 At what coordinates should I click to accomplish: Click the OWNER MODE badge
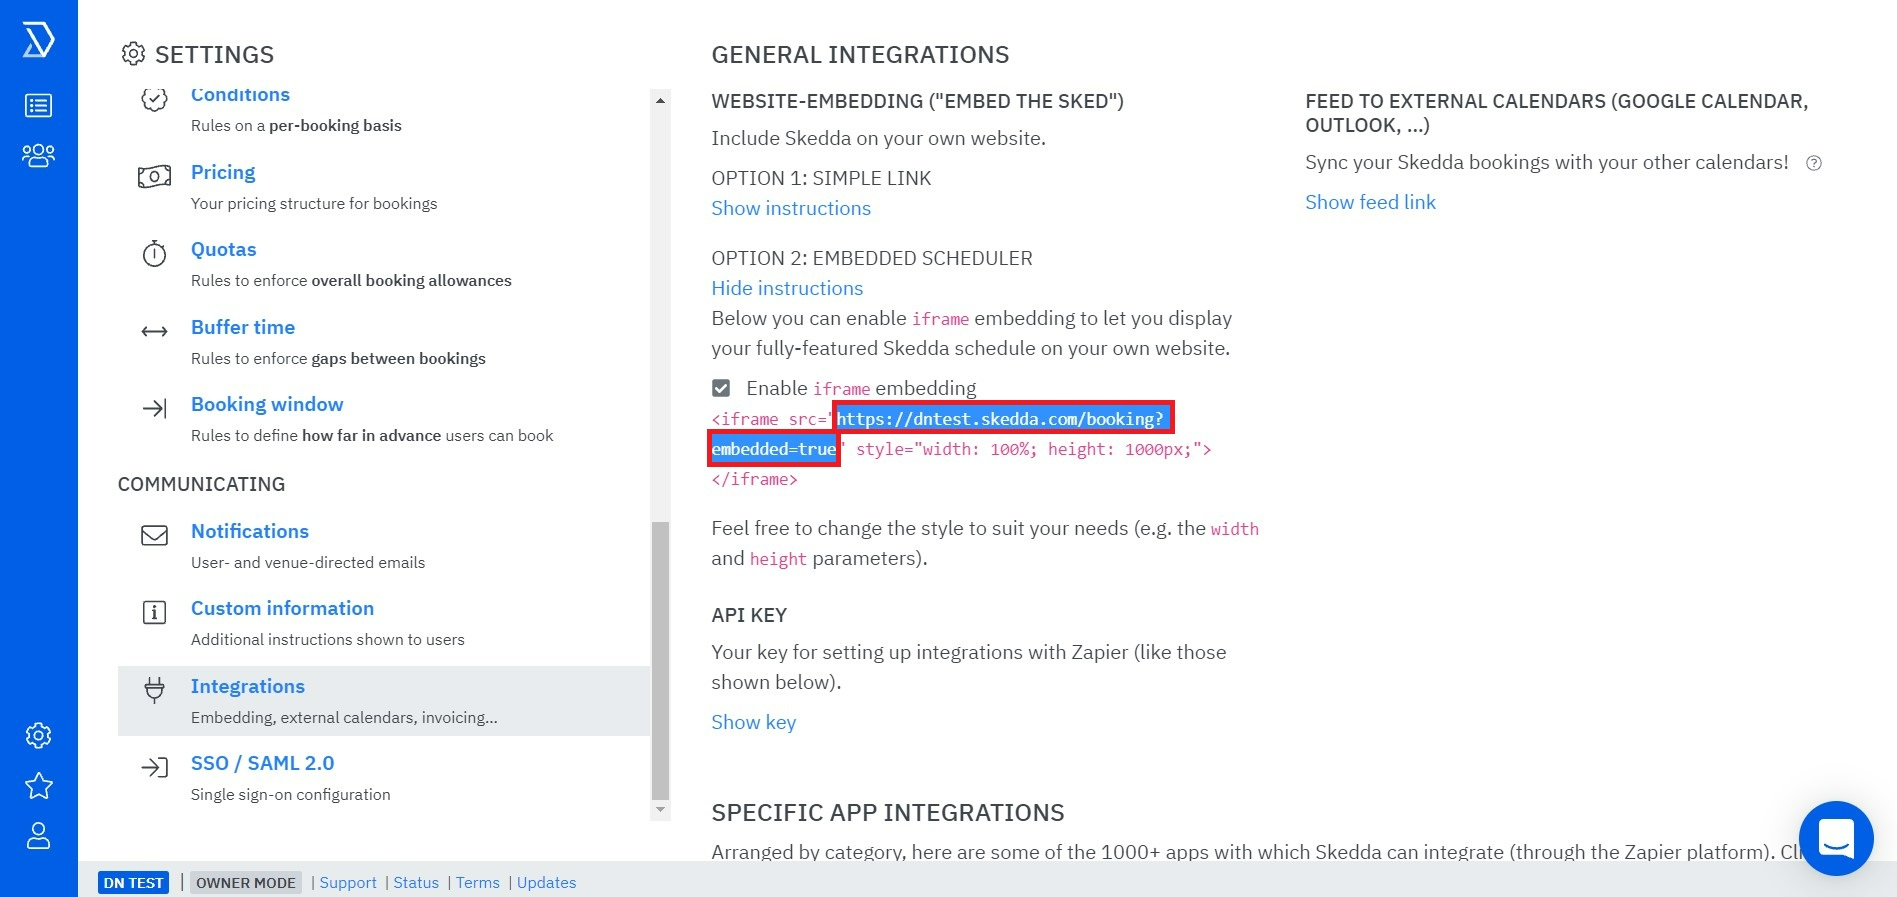(x=246, y=883)
